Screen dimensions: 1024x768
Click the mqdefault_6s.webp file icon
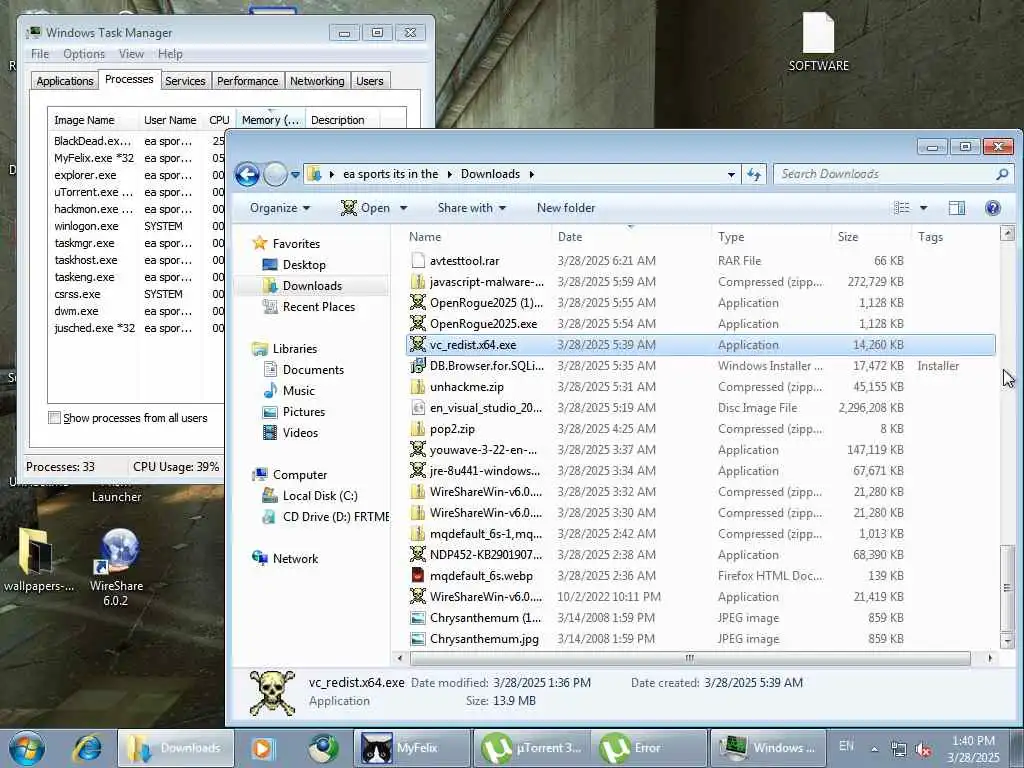[418, 575]
